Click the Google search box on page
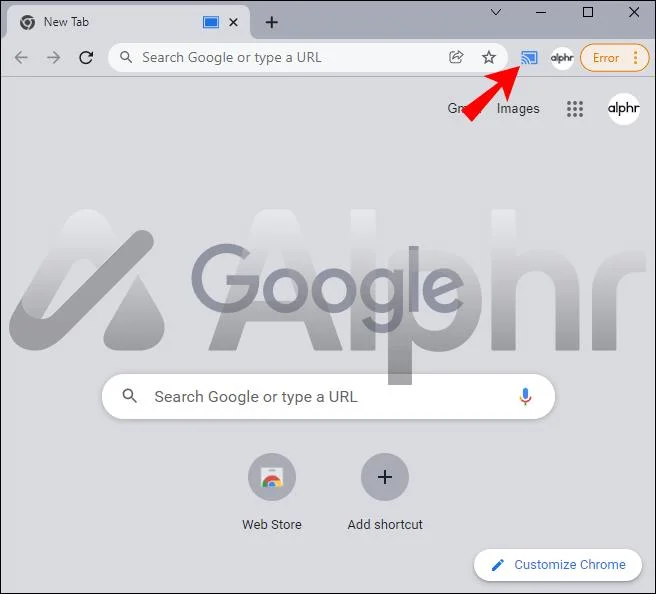This screenshot has height=594, width=656. pos(328,397)
